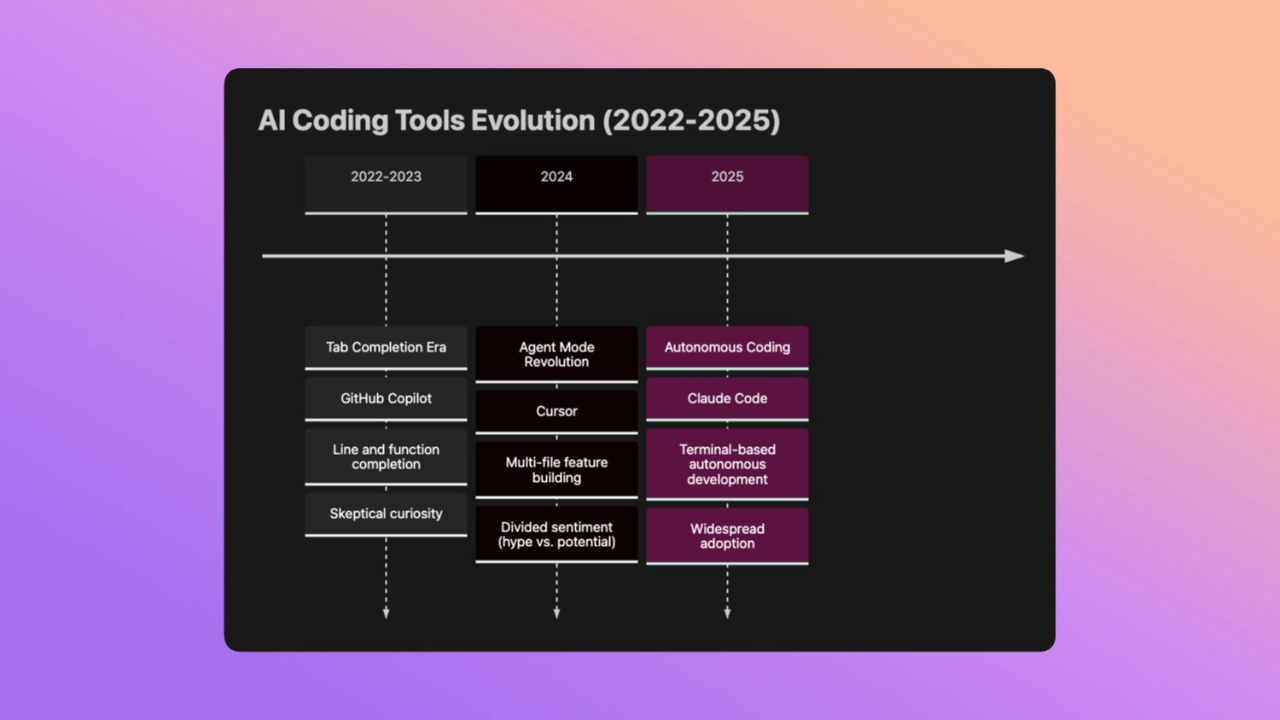The width and height of the screenshot is (1280, 720).
Task: Select the Line and function completion box
Action: tap(385, 457)
